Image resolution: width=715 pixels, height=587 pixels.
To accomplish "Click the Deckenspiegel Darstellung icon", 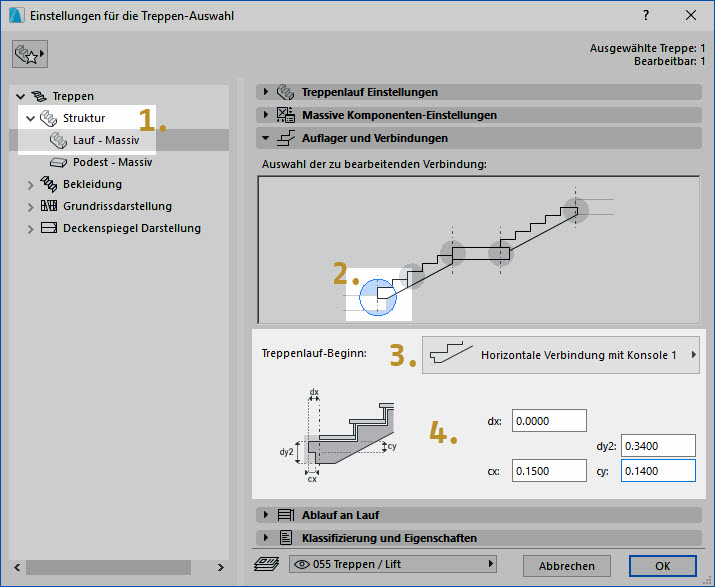I will [x=49, y=228].
